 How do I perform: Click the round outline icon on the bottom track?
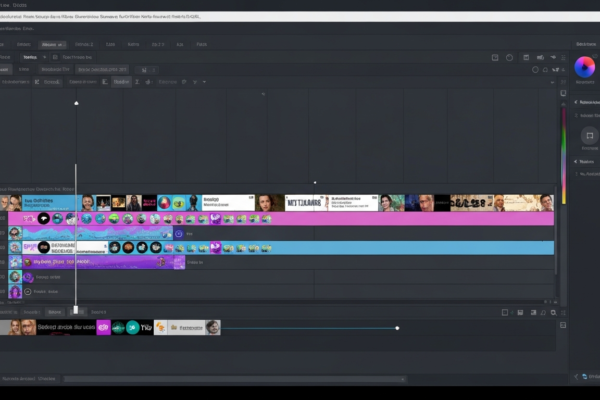tap(28, 292)
